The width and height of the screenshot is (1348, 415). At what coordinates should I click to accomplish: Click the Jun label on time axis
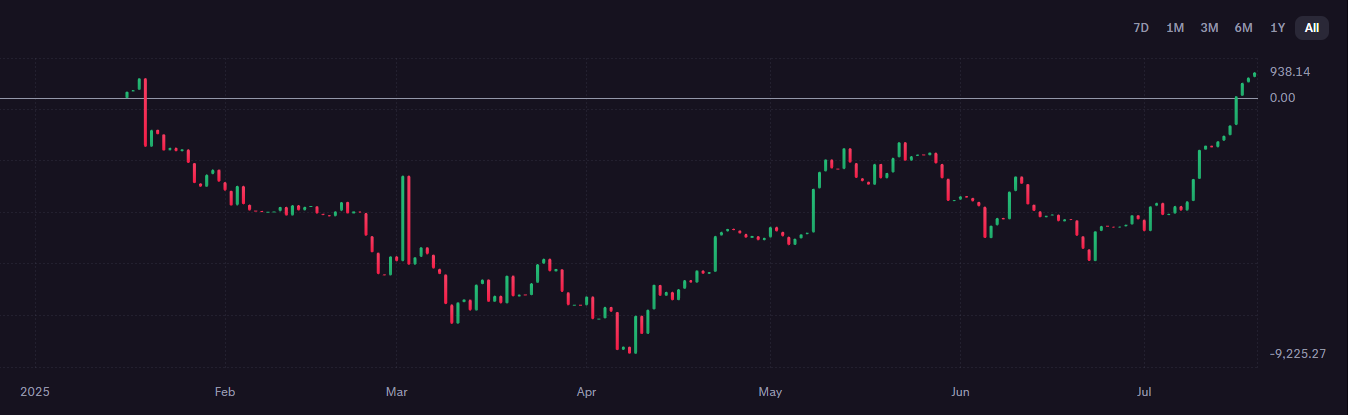click(960, 390)
